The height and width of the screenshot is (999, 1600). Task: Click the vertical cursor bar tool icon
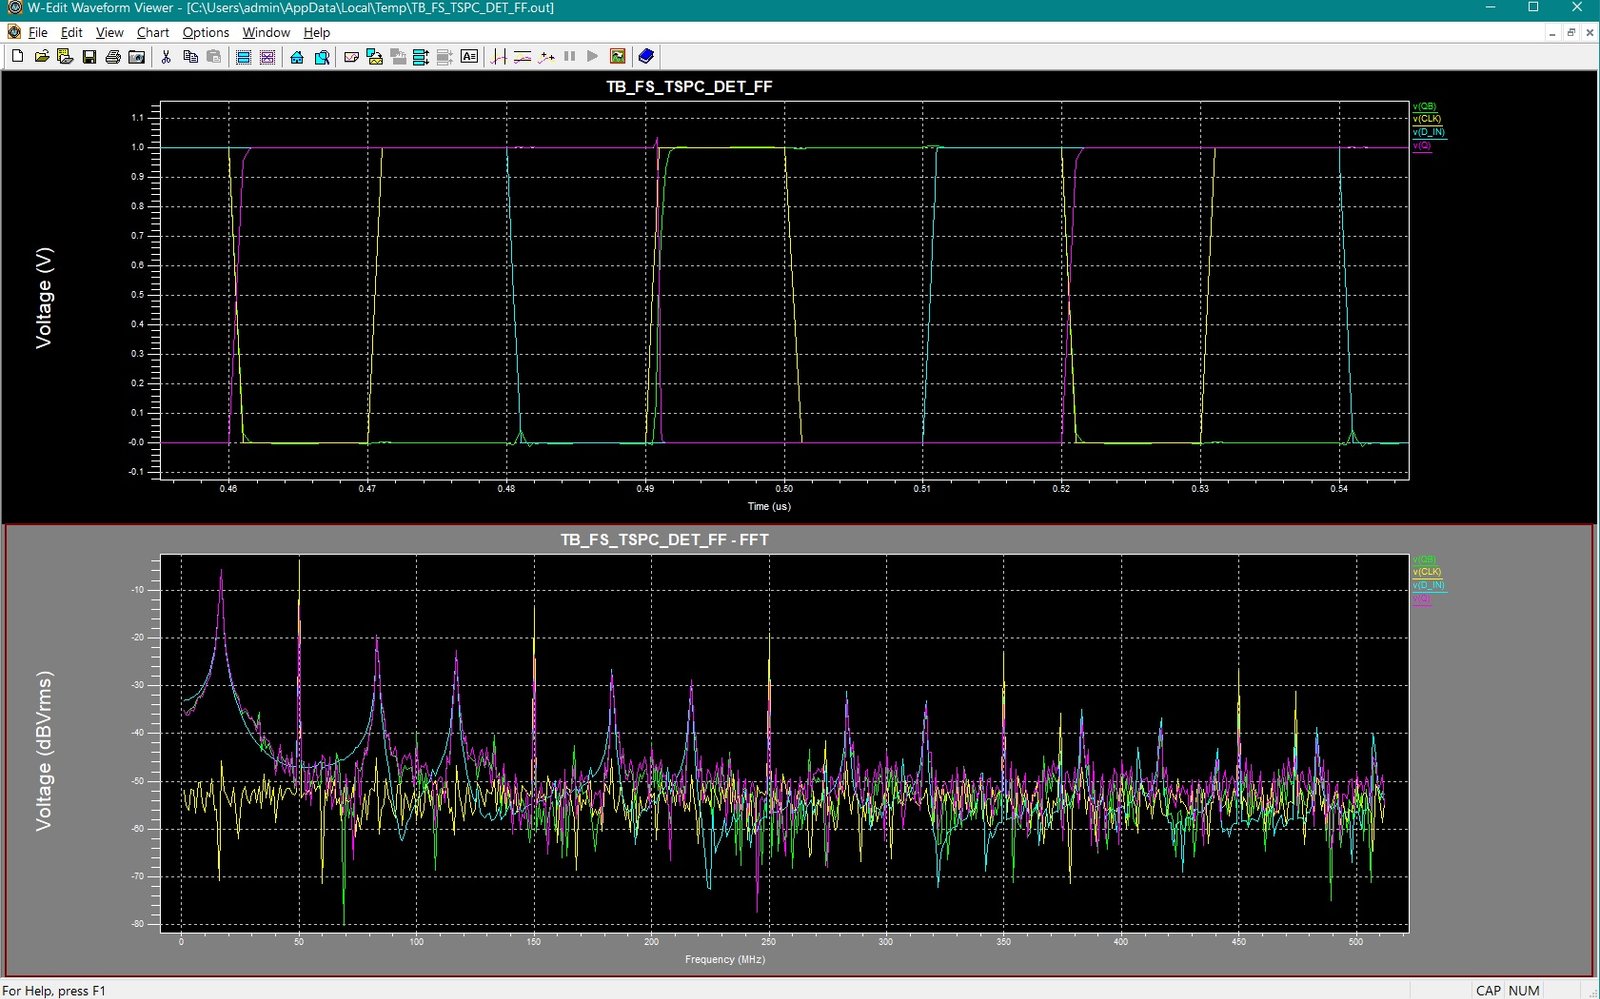498,57
